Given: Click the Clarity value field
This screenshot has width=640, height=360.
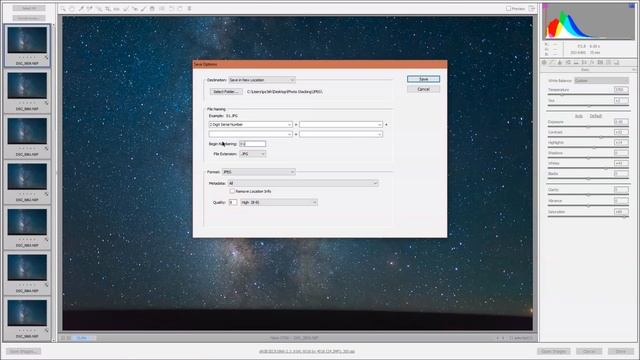Looking at the screenshot, I should click(621, 190).
